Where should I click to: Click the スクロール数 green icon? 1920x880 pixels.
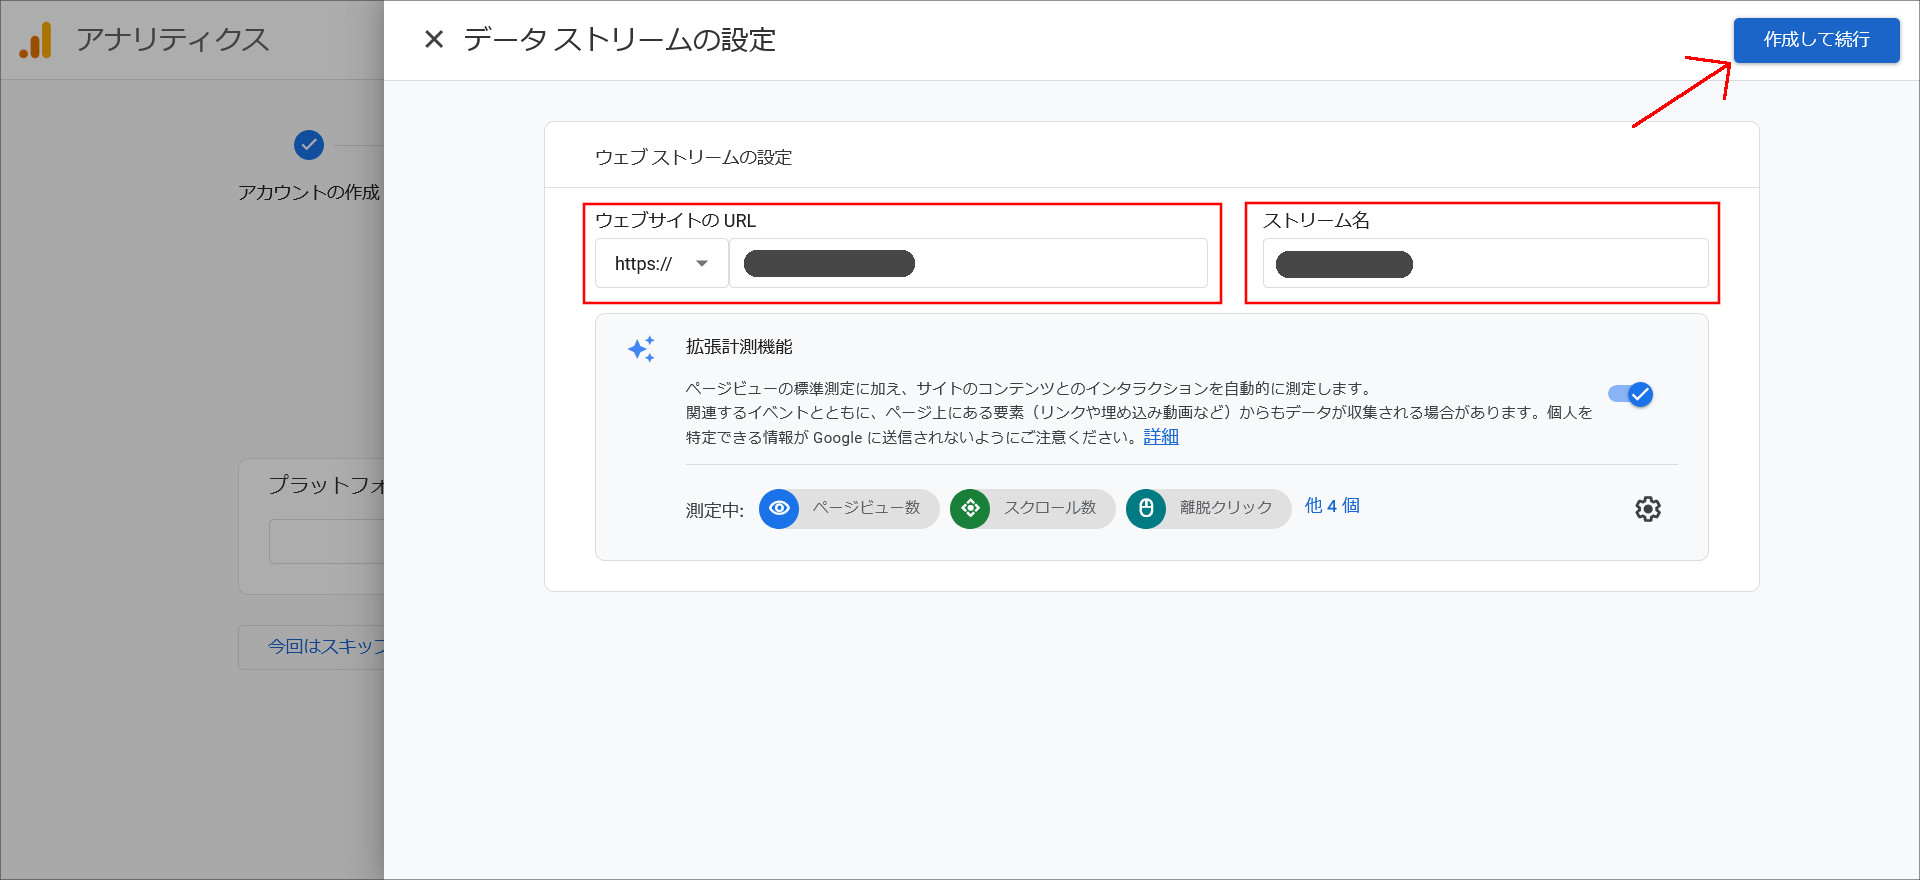(970, 508)
